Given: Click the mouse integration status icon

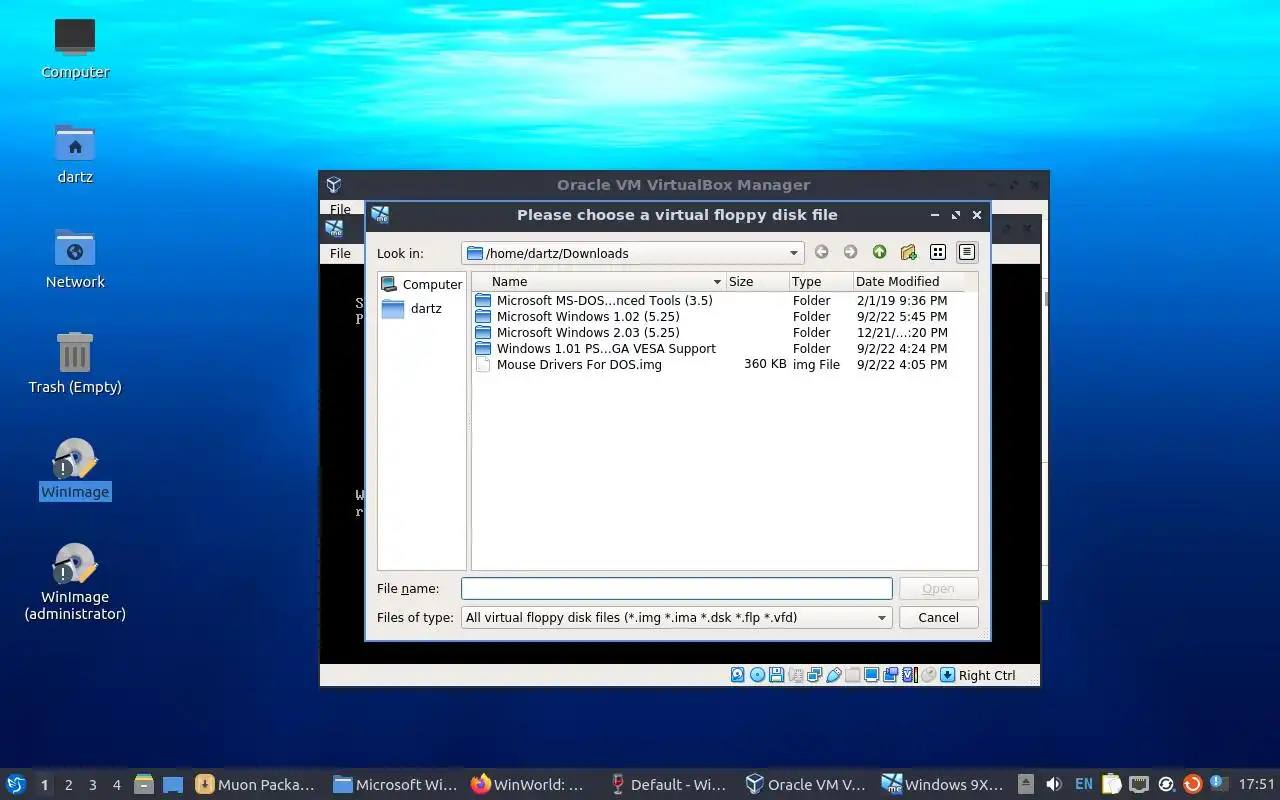Looking at the screenshot, I should pos(928,675).
